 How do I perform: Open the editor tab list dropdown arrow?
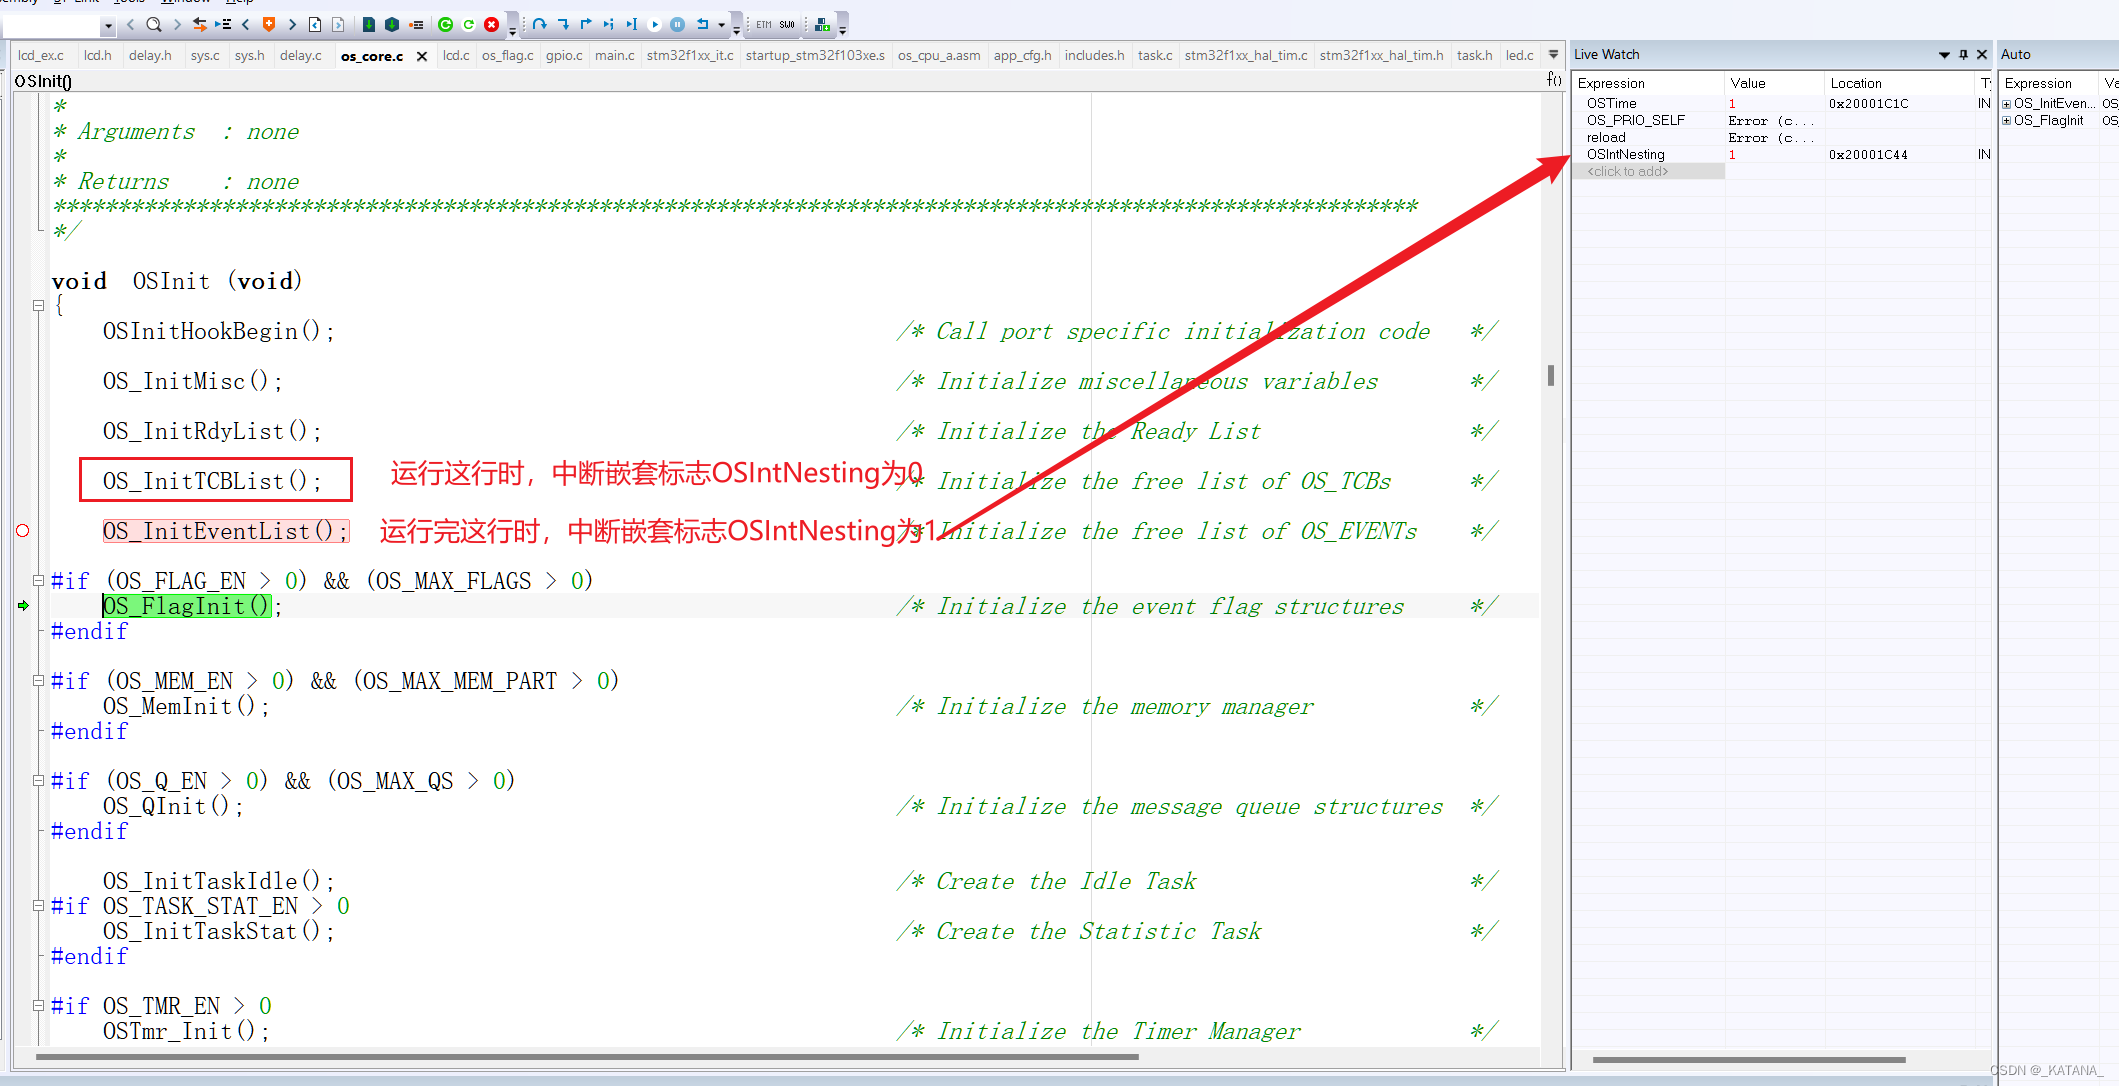1553,55
